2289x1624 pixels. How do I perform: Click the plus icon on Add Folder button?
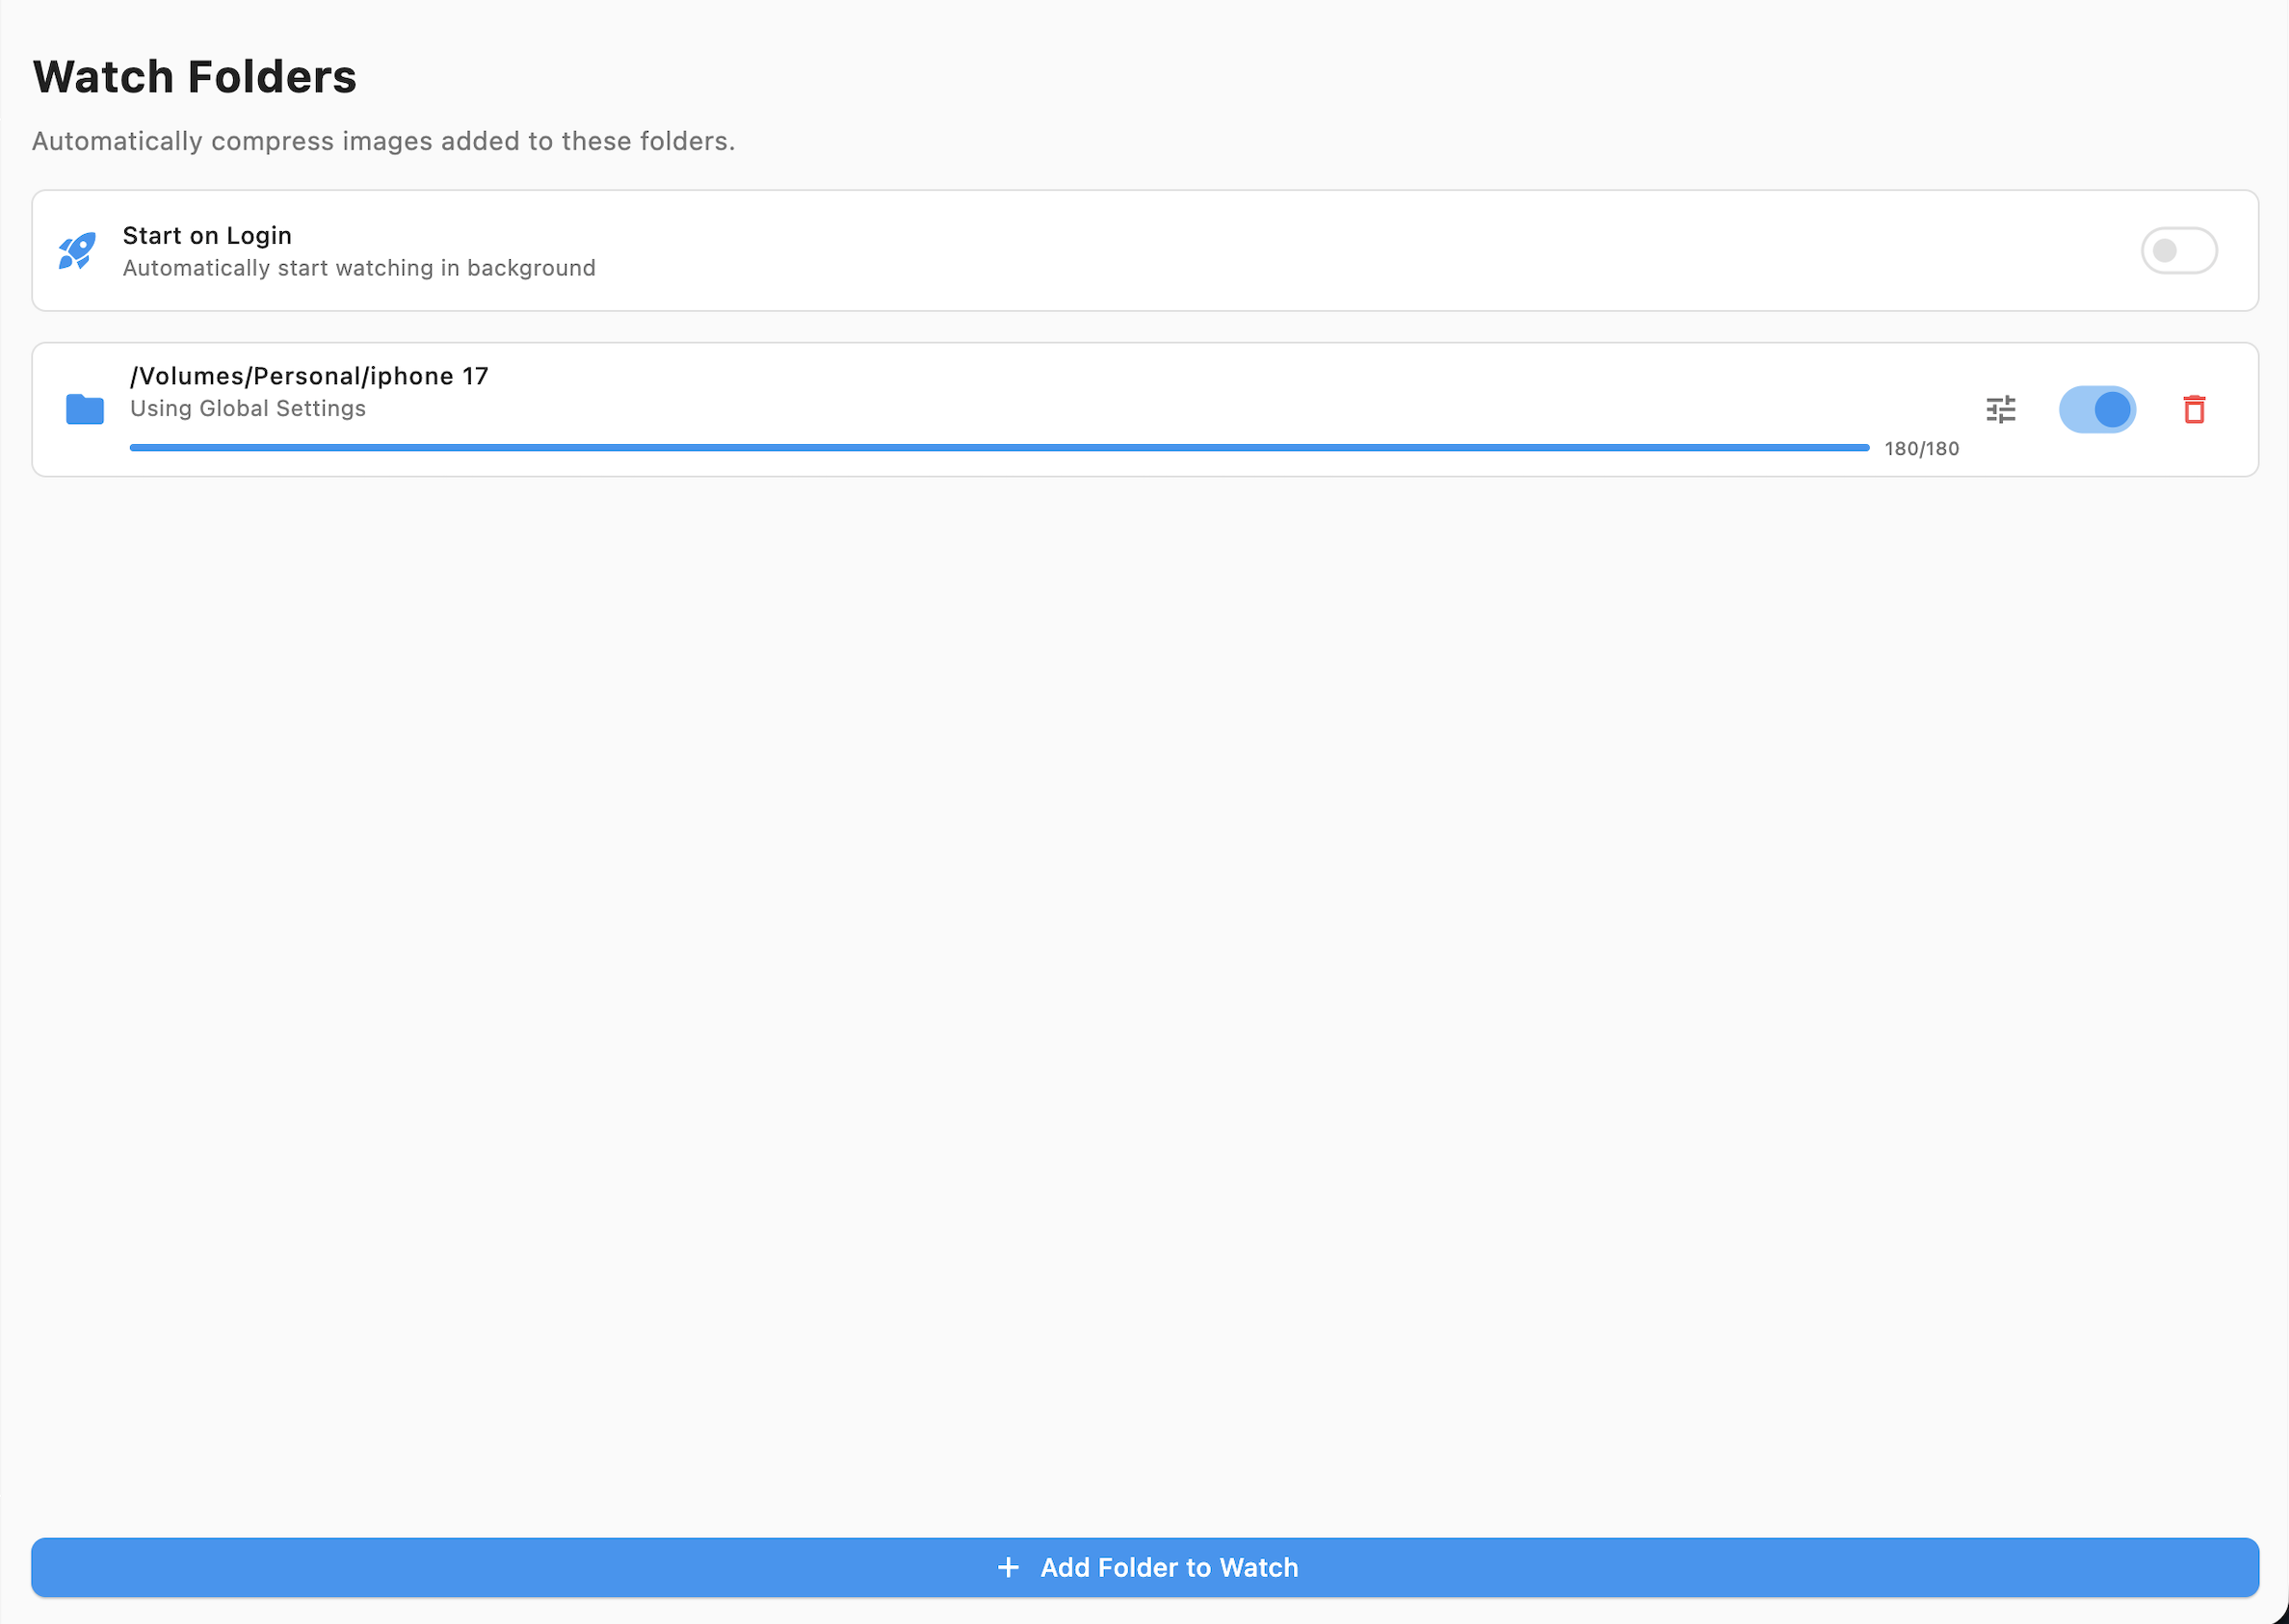(1007, 1567)
